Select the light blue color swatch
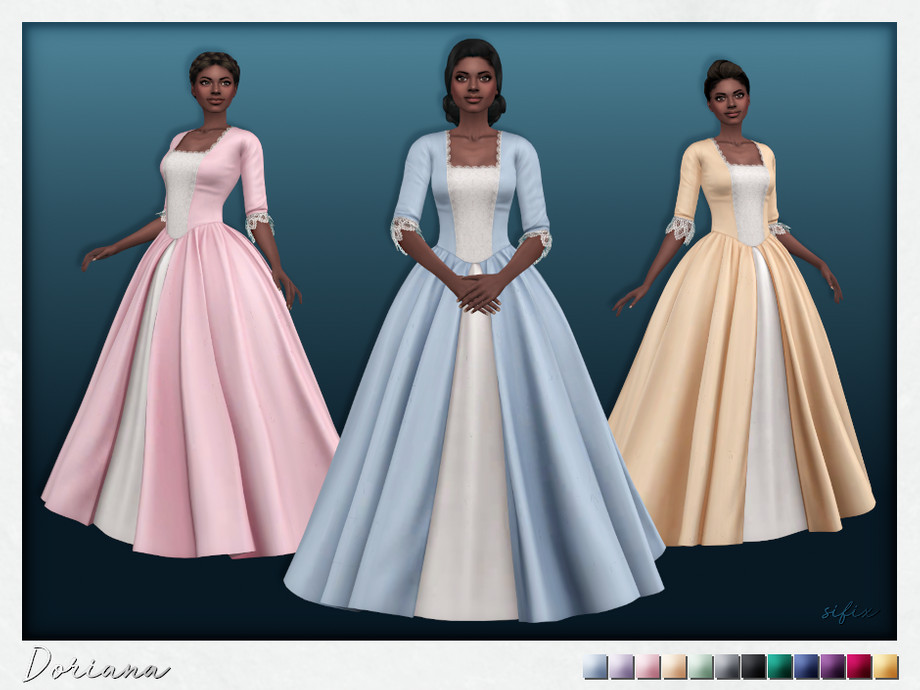This screenshot has height=690, width=920. pyautogui.click(x=595, y=667)
